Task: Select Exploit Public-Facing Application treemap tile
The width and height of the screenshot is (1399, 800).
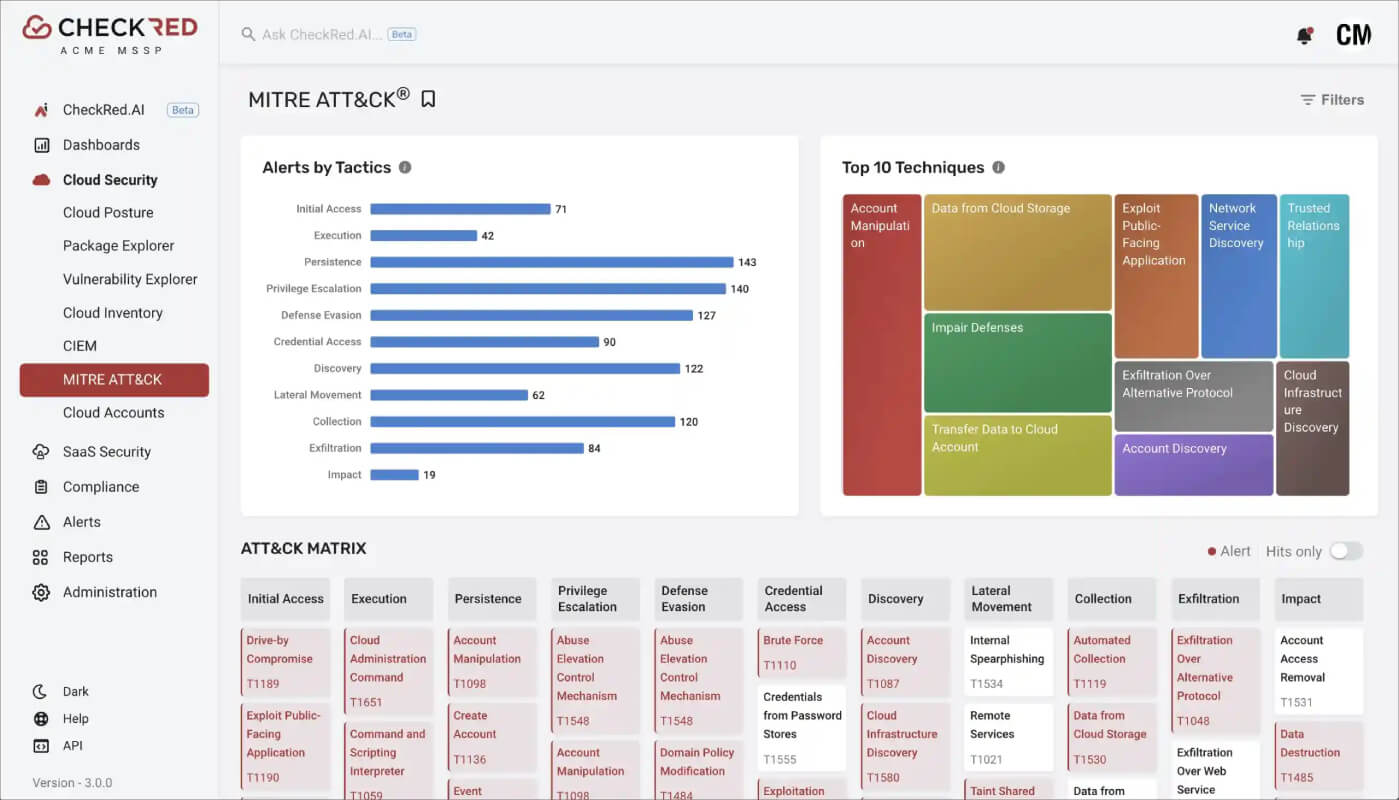Action: coord(1156,276)
